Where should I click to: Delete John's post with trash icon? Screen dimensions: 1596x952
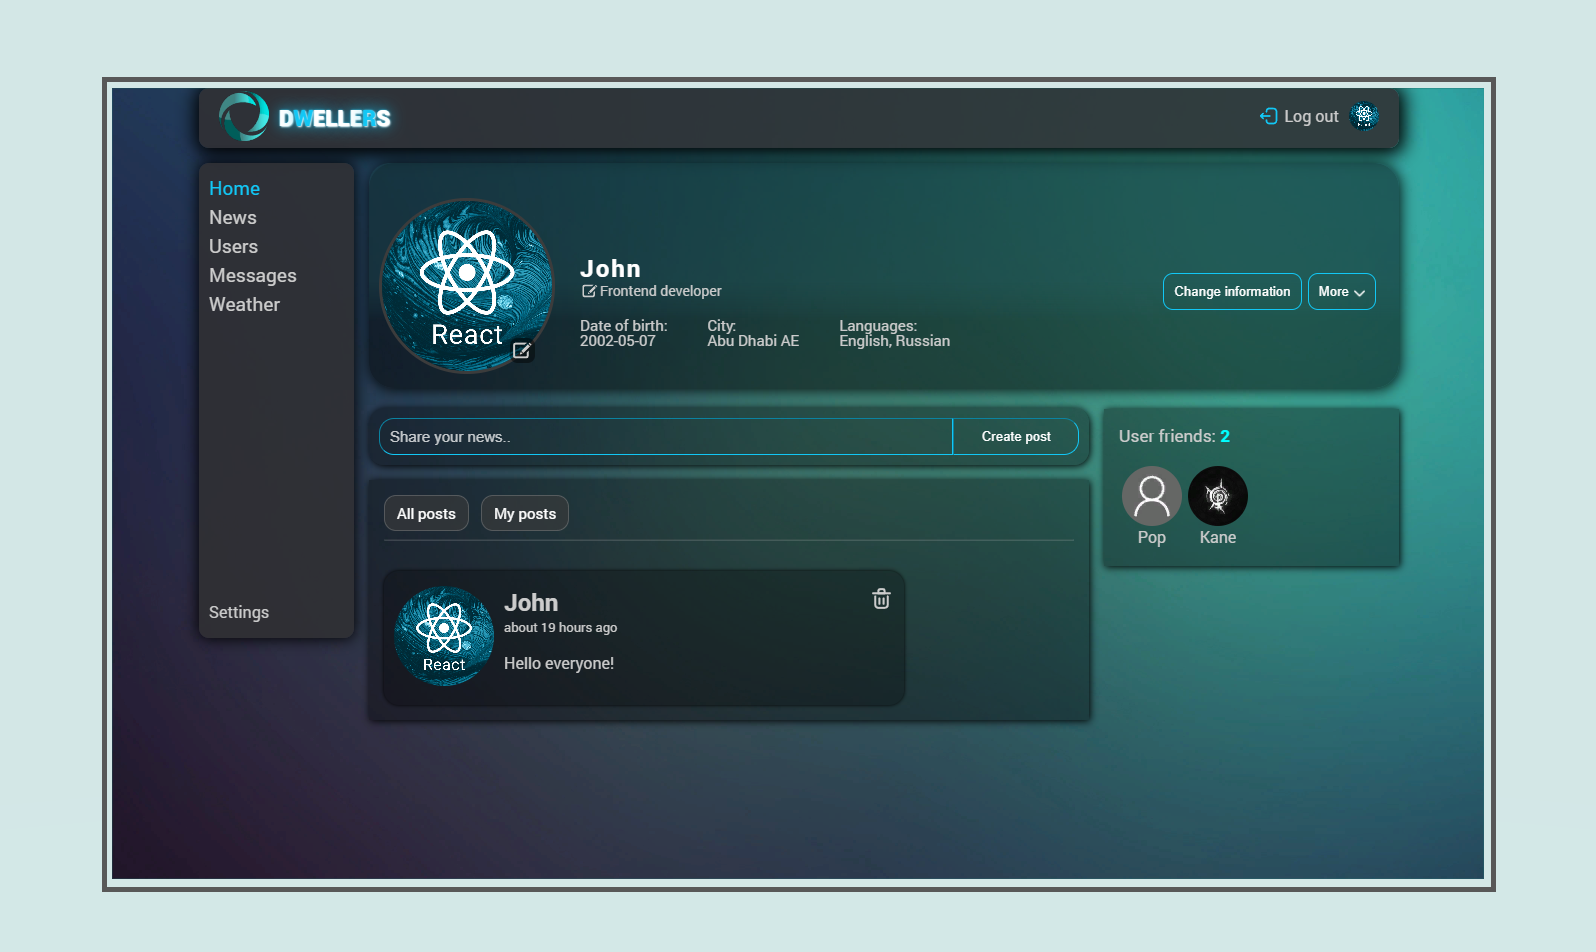coord(881,599)
